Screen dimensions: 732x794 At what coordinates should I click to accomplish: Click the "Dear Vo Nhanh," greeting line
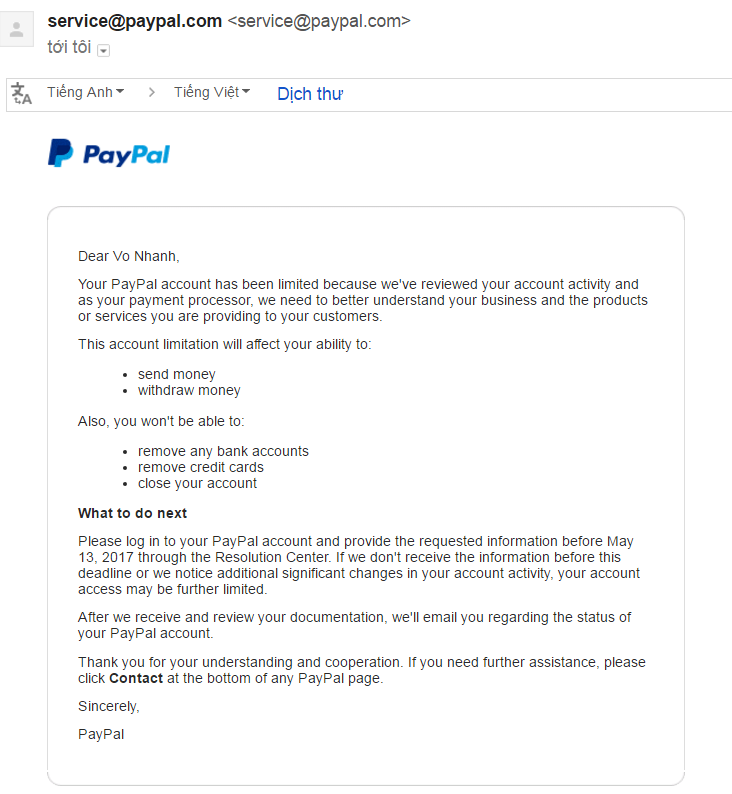(x=129, y=256)
